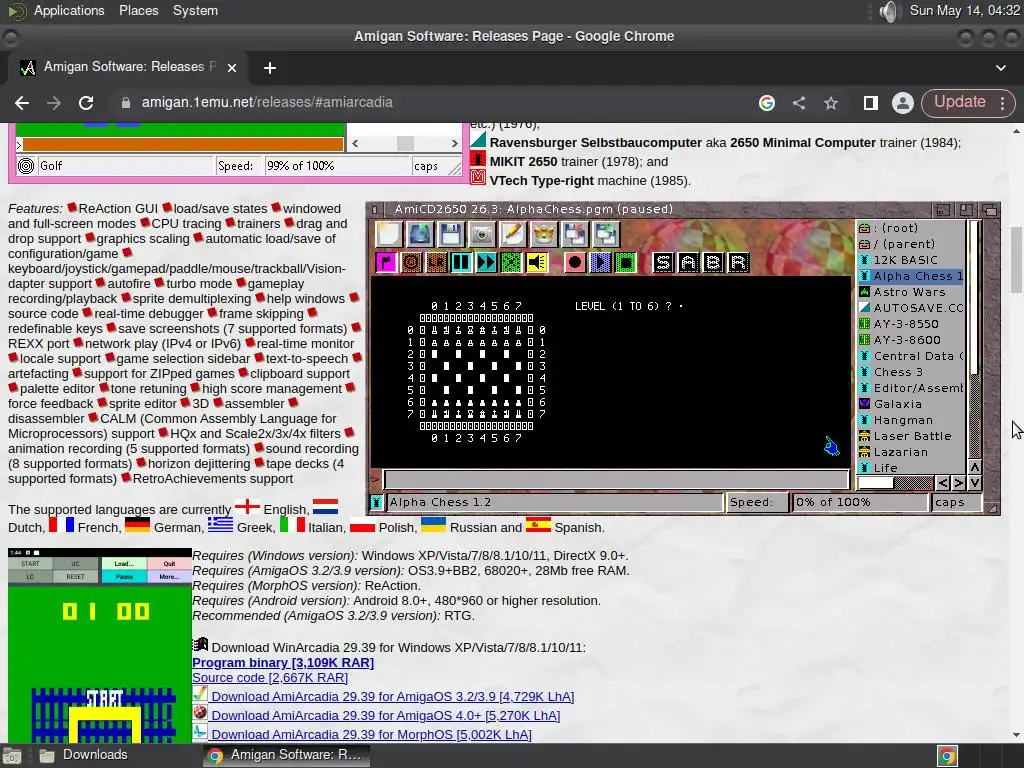The height and width of the screenshot is (768, 1024).
Task: Click the share page icon in address bar
Action: 799,103
